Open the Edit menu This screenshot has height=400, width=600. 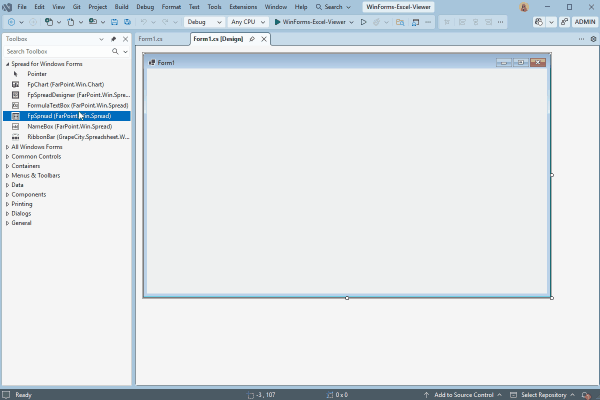coord(39,7)
